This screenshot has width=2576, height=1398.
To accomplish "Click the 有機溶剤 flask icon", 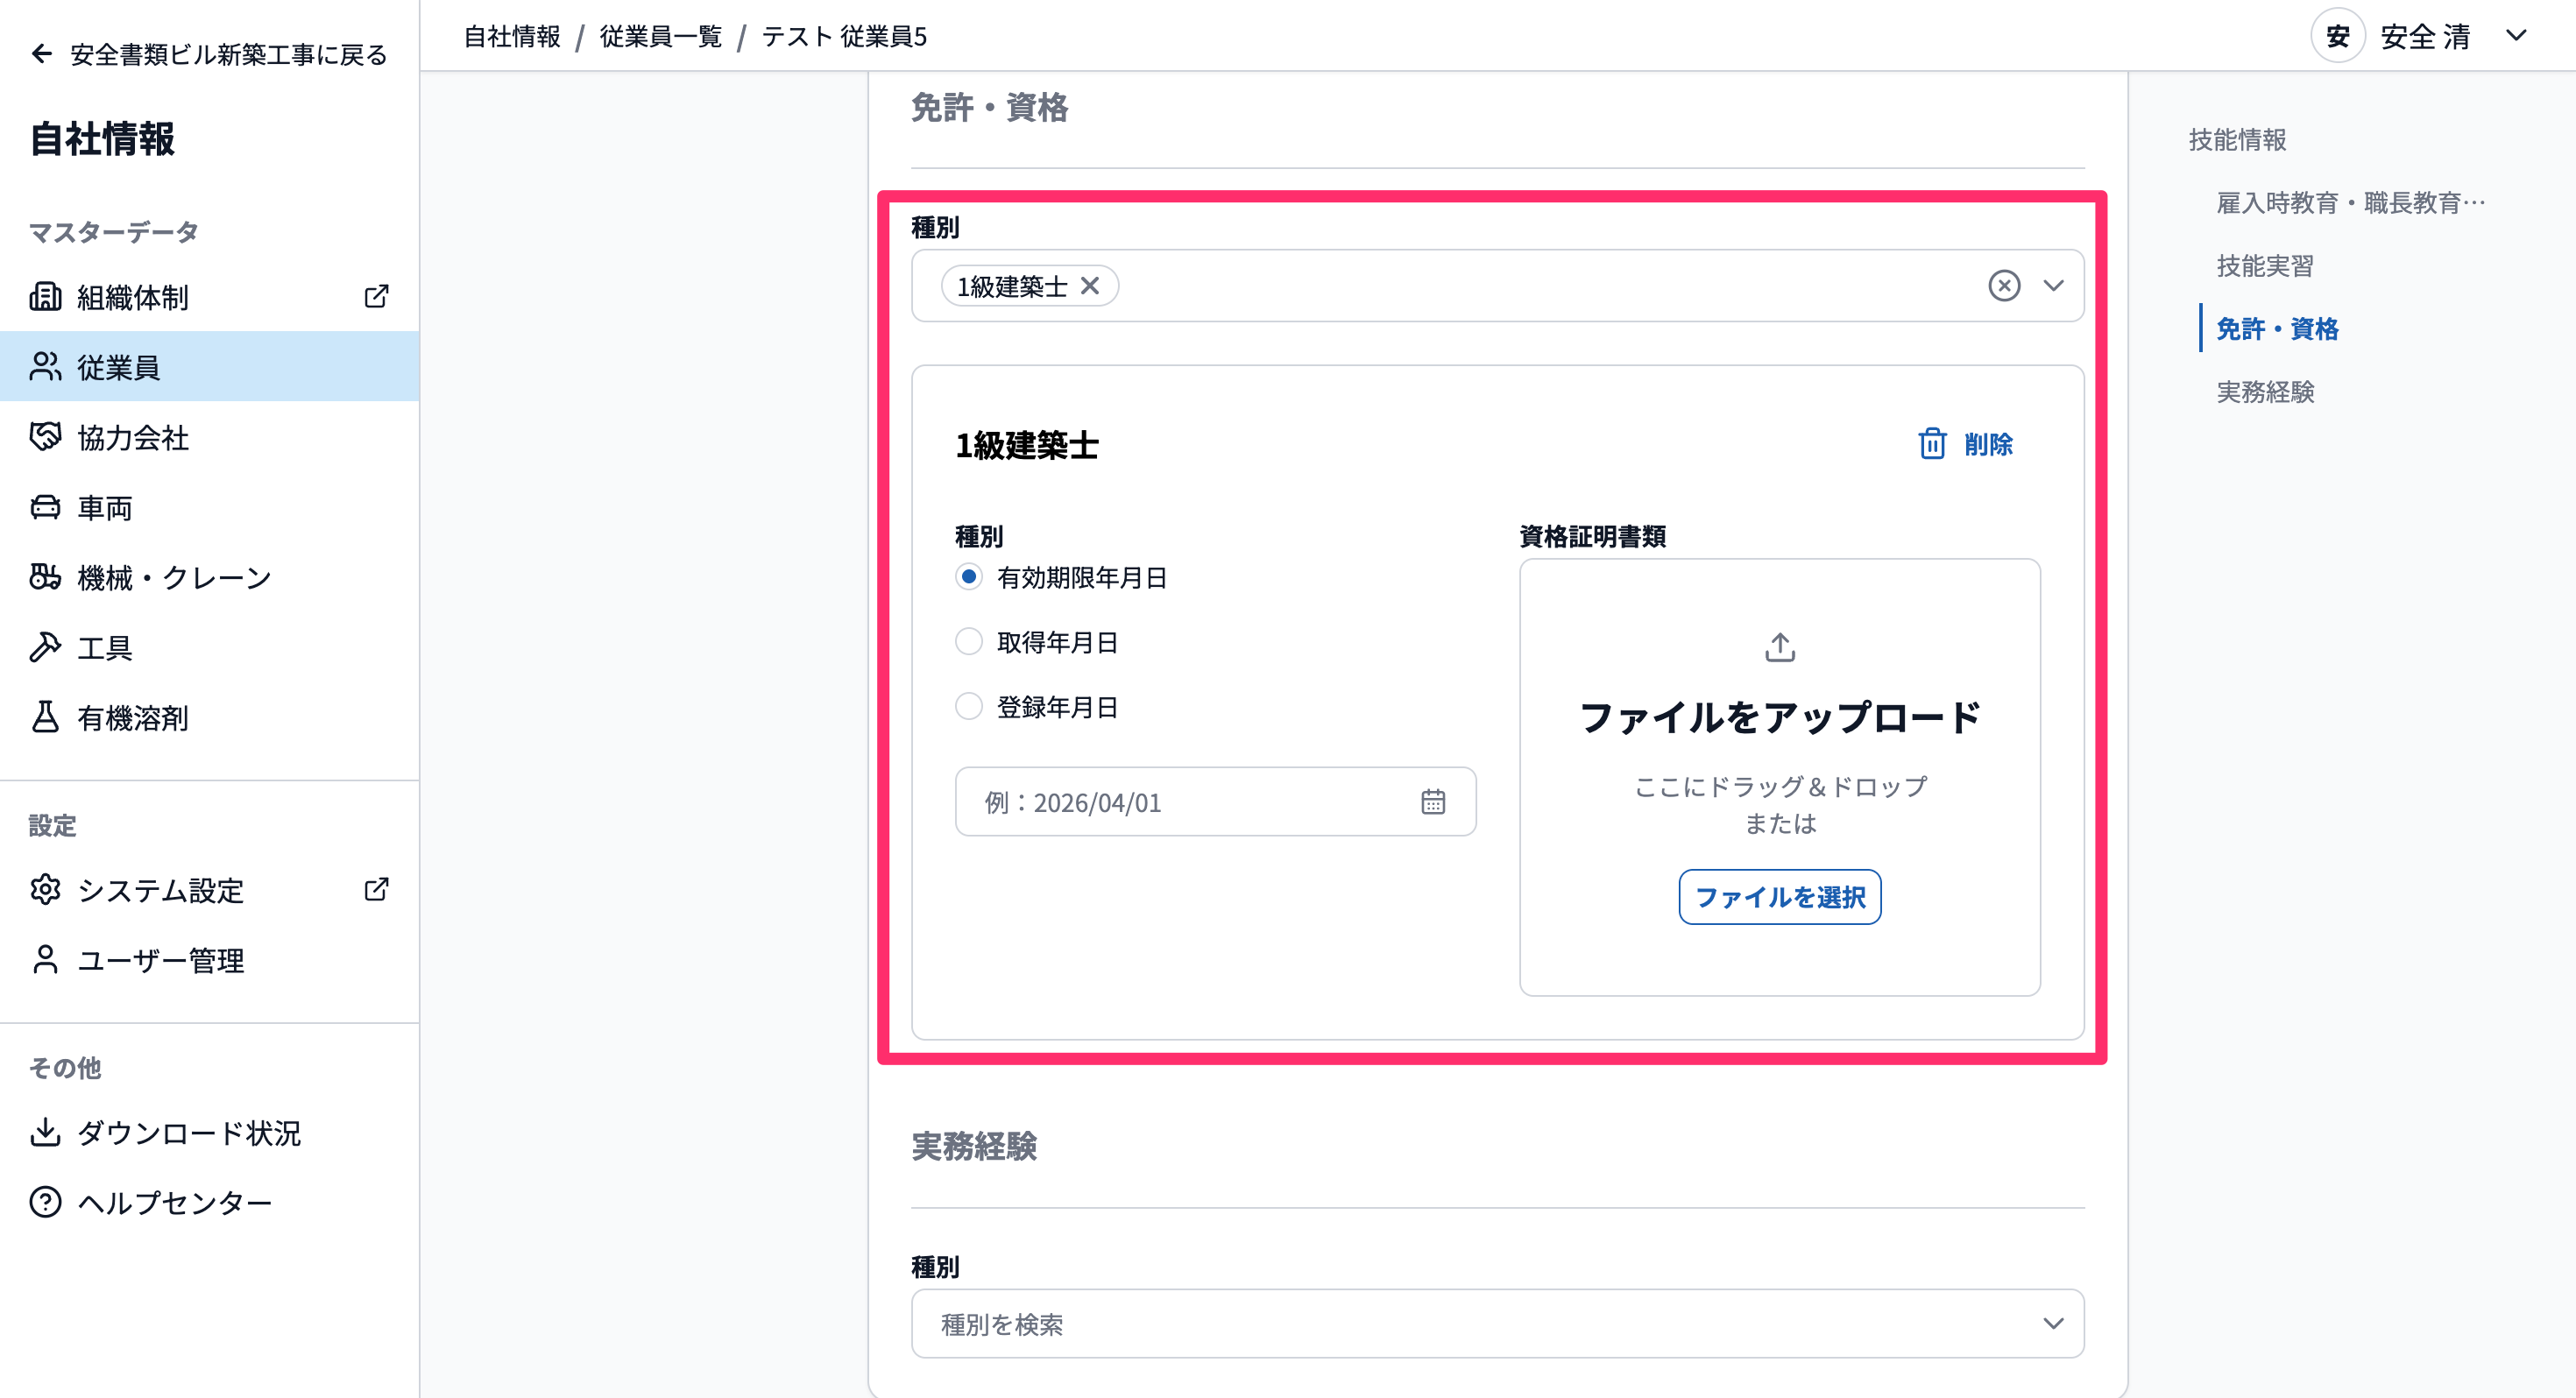I will point(45,717).
